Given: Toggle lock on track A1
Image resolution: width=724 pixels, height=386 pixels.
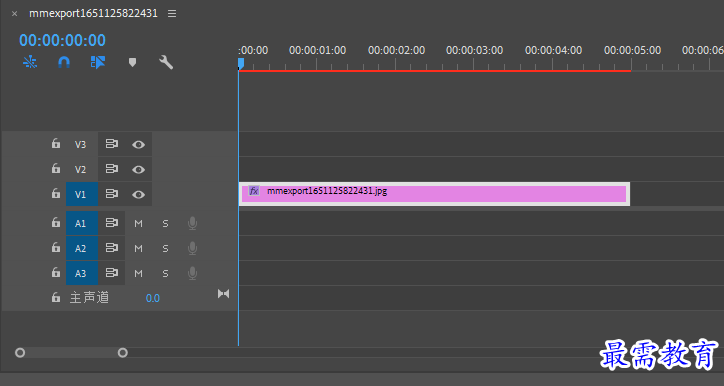Looking at the screenshot, I should pyautogui.click(x=55, y=223).
